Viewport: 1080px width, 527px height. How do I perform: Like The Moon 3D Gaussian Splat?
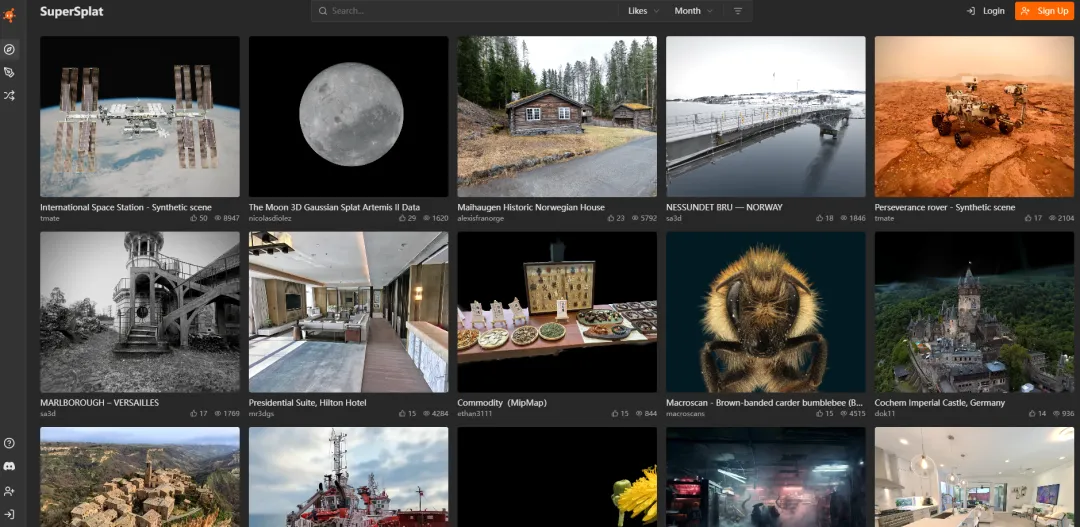point(402,218)
